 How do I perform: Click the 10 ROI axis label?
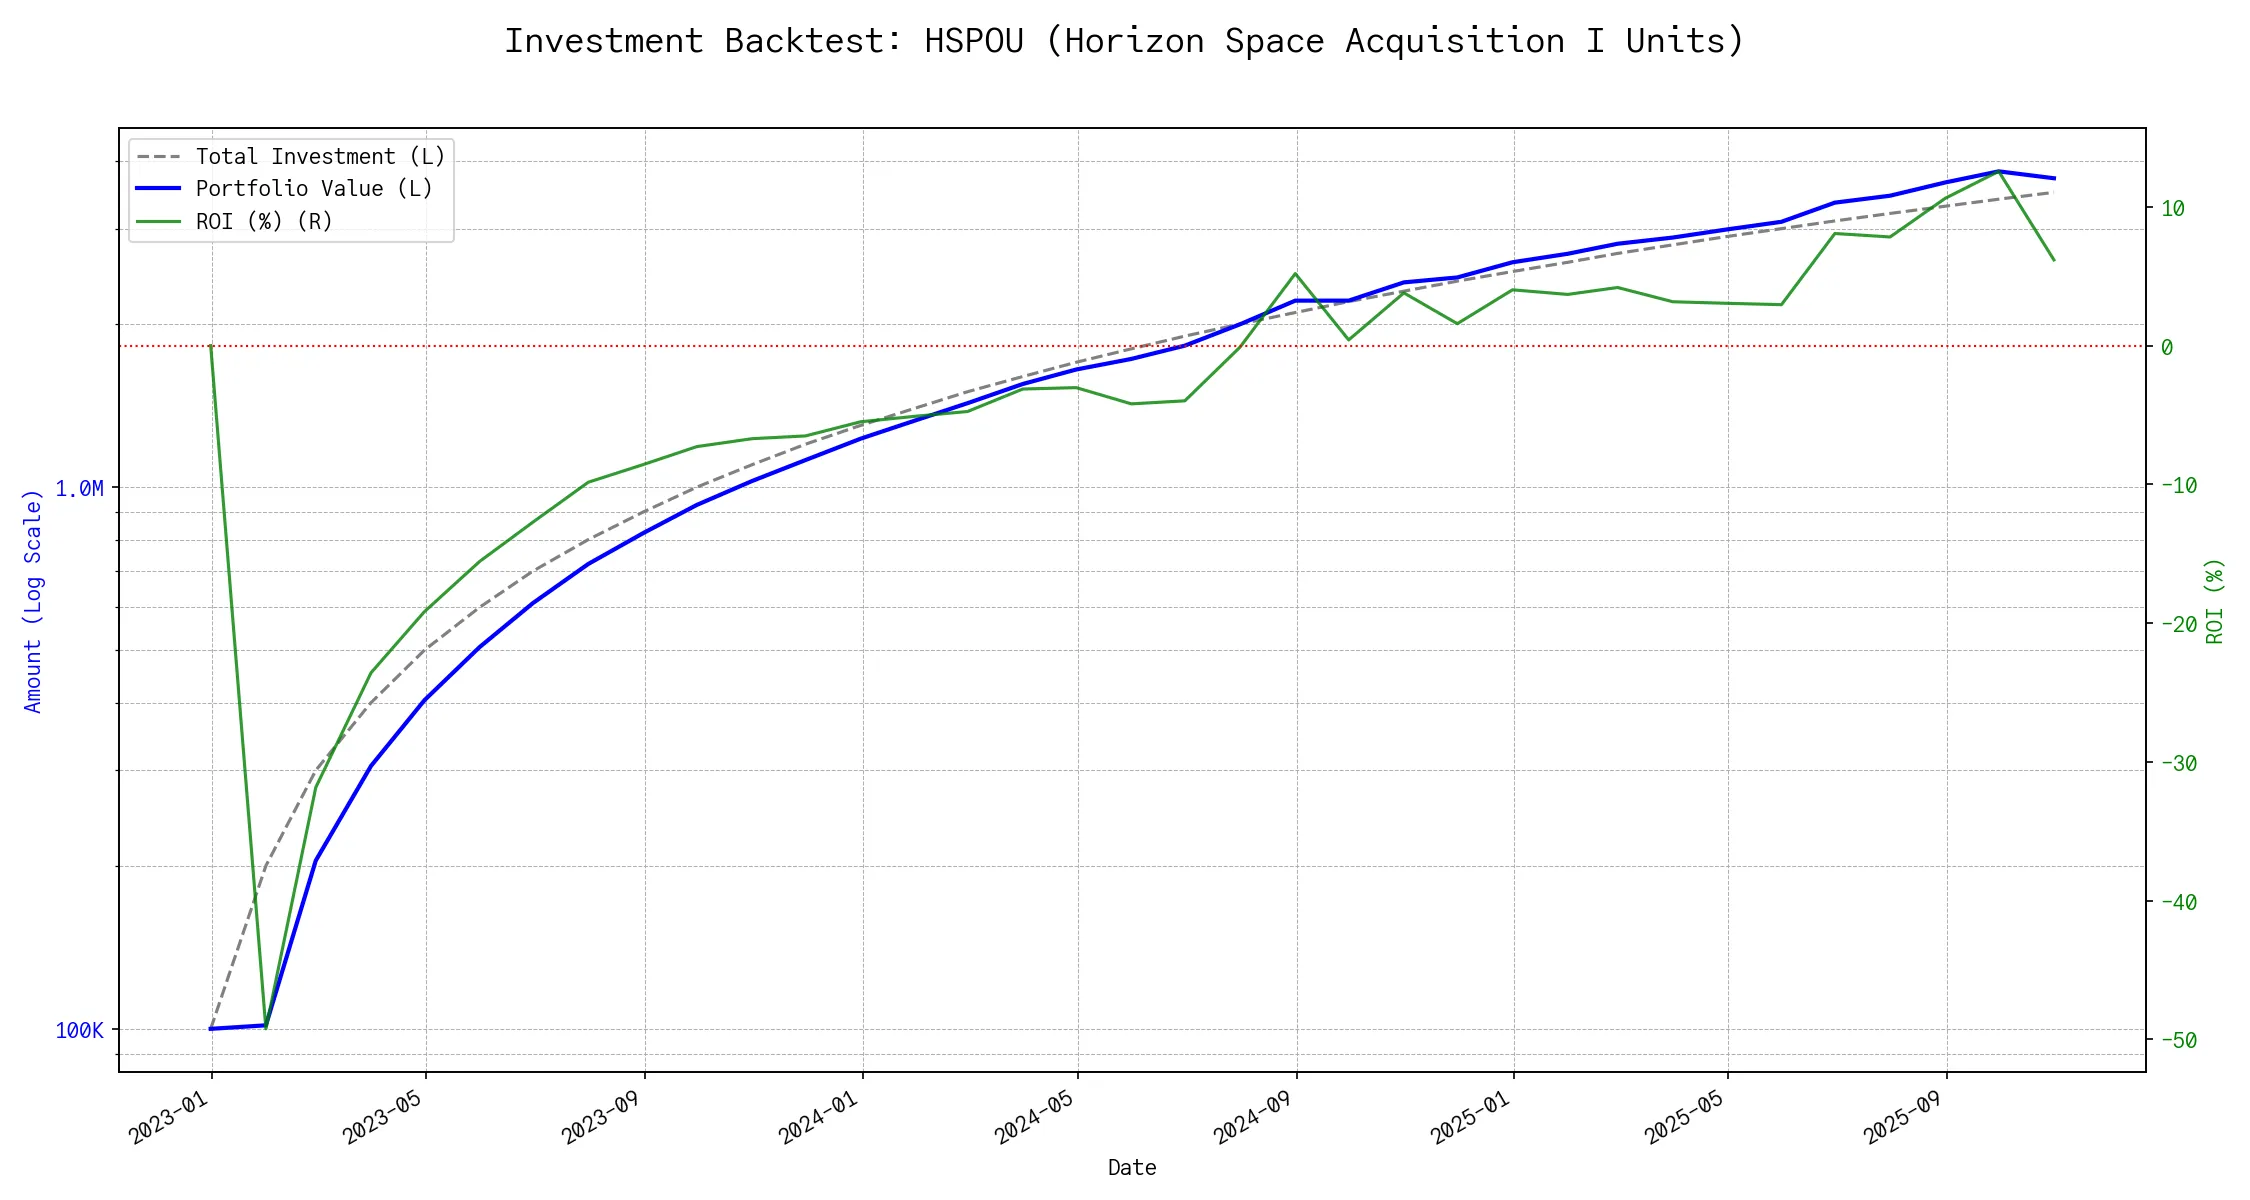[2172, 208]
